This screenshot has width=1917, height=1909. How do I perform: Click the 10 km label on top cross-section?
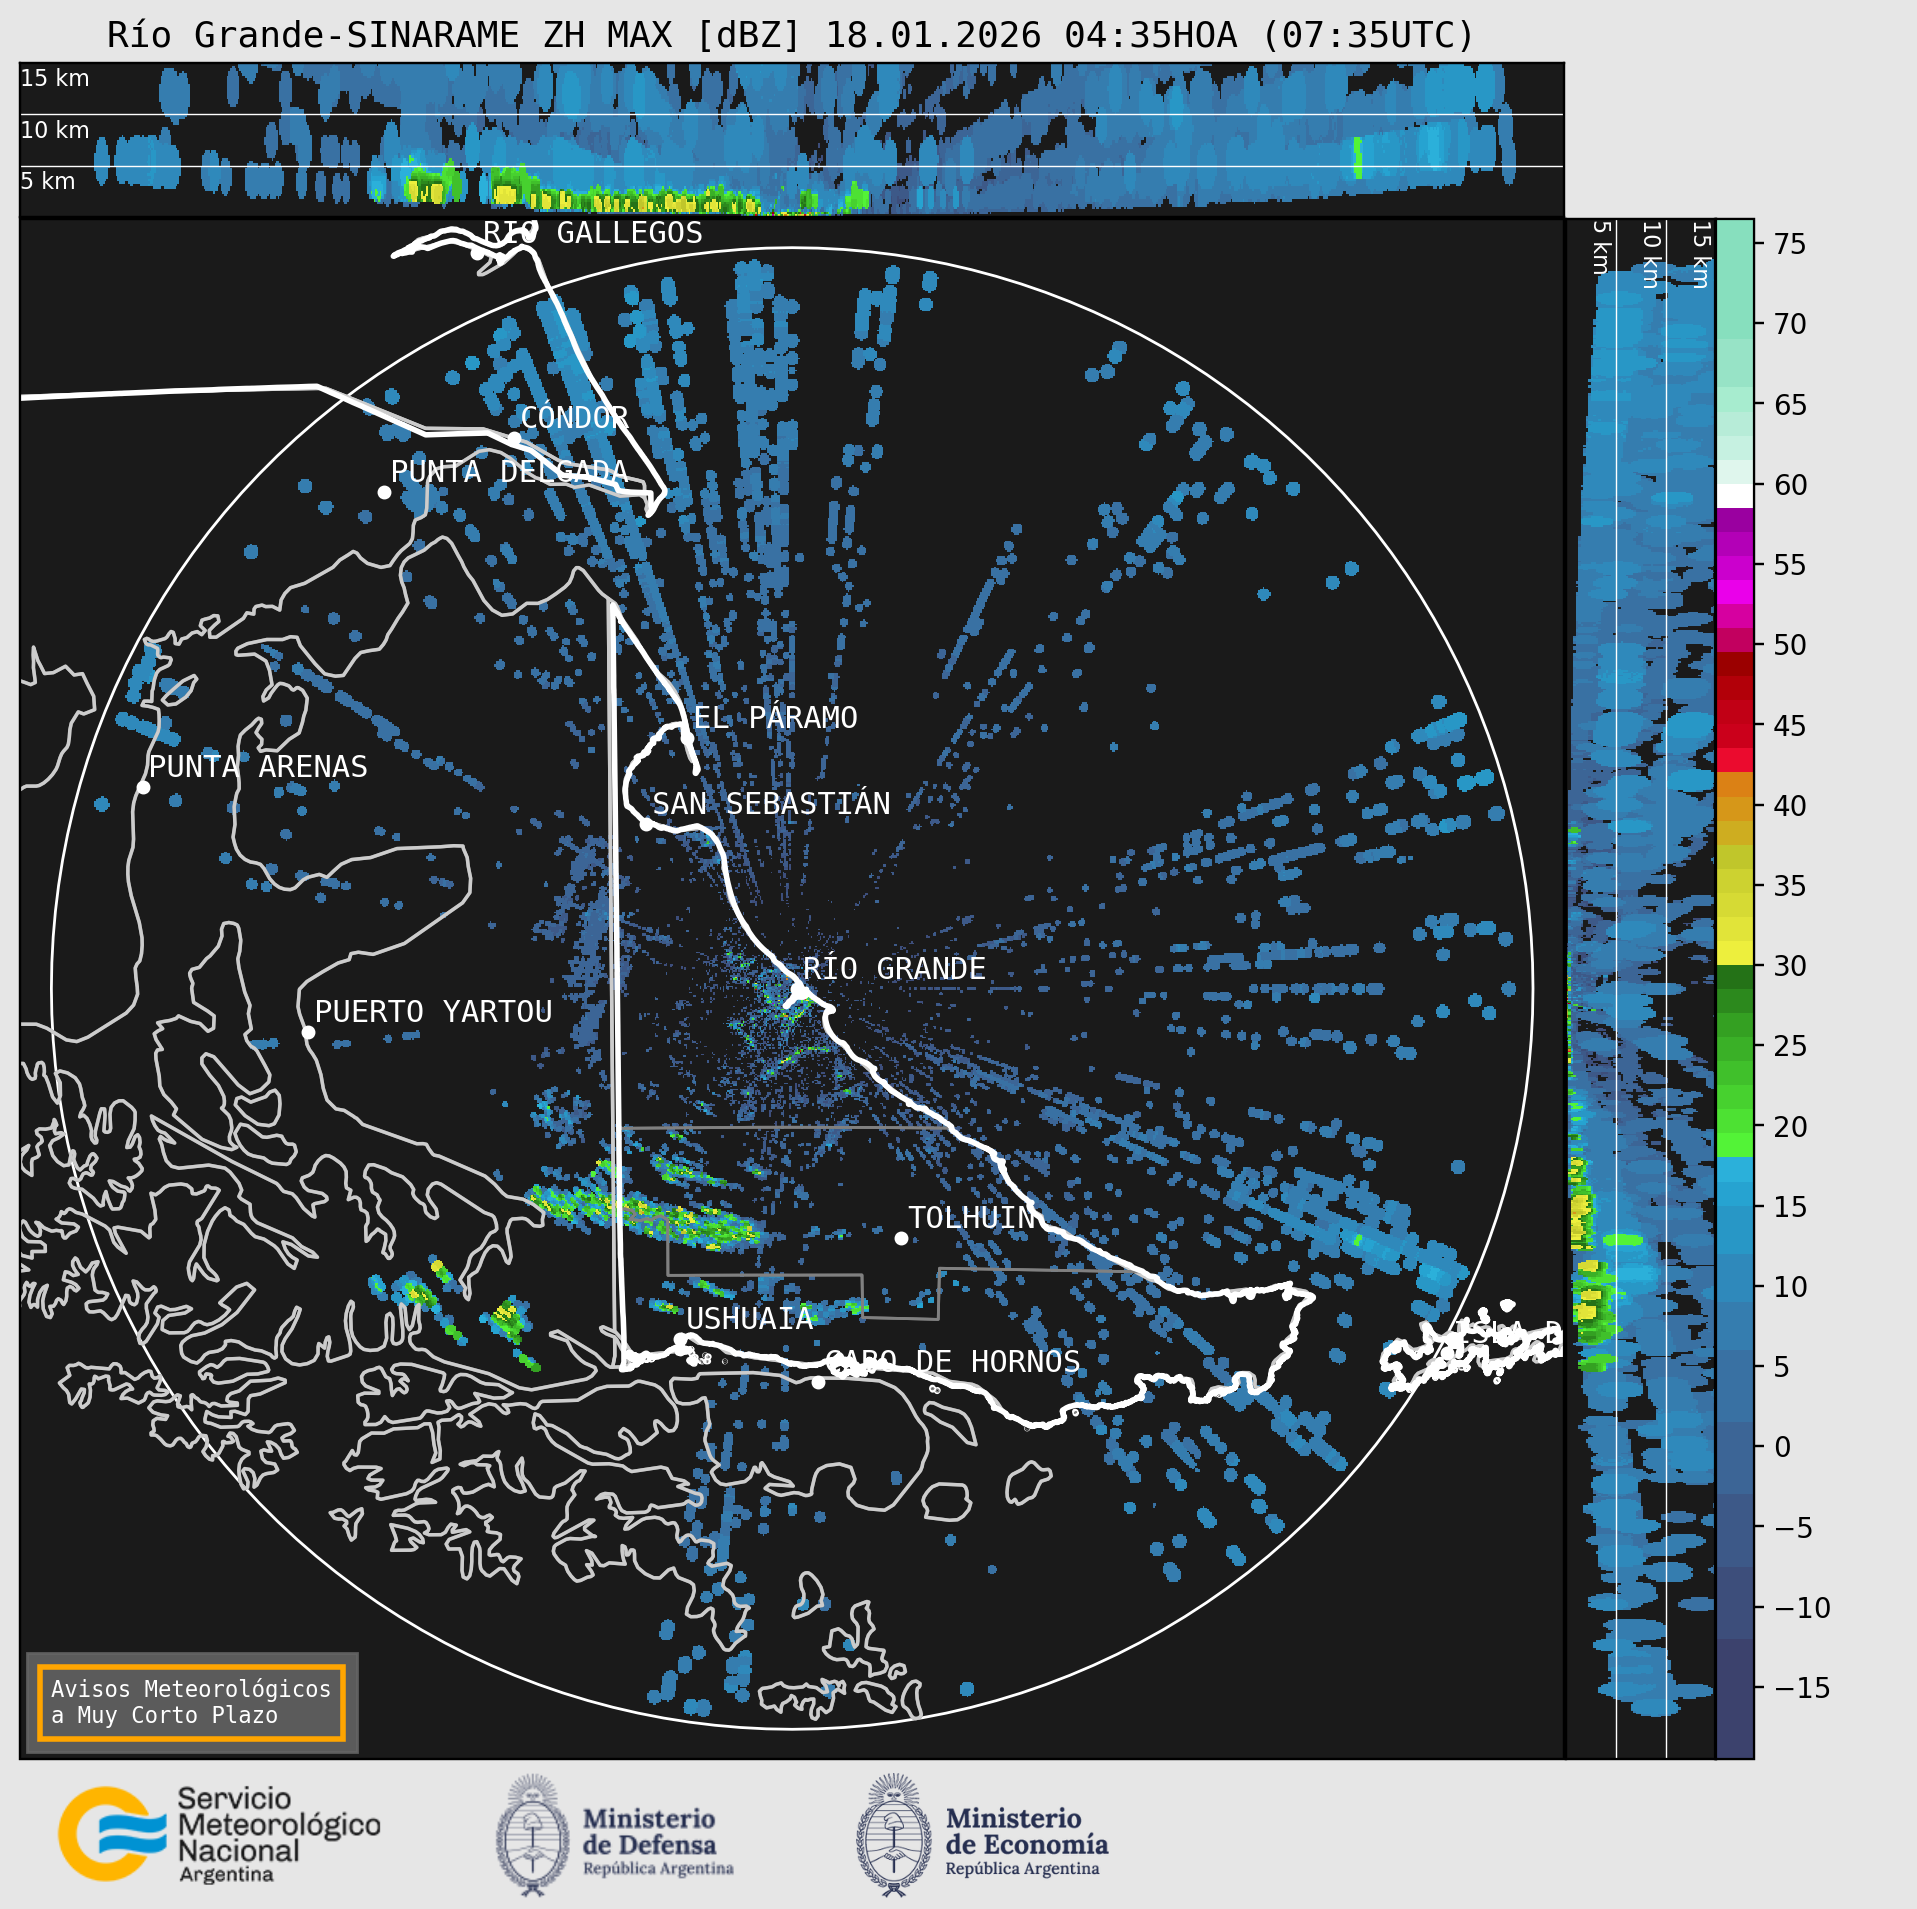[x=55, y=130]
